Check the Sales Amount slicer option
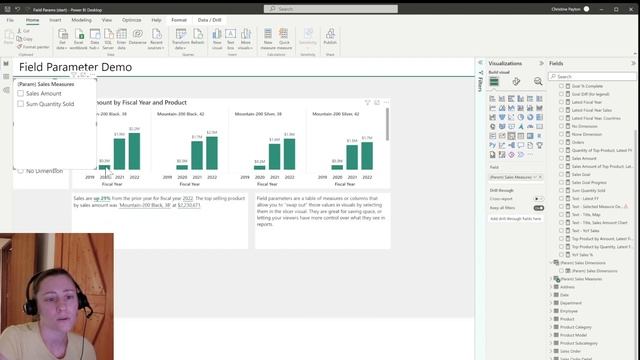The width and height of the screenshot is (640, 360). 20,93
